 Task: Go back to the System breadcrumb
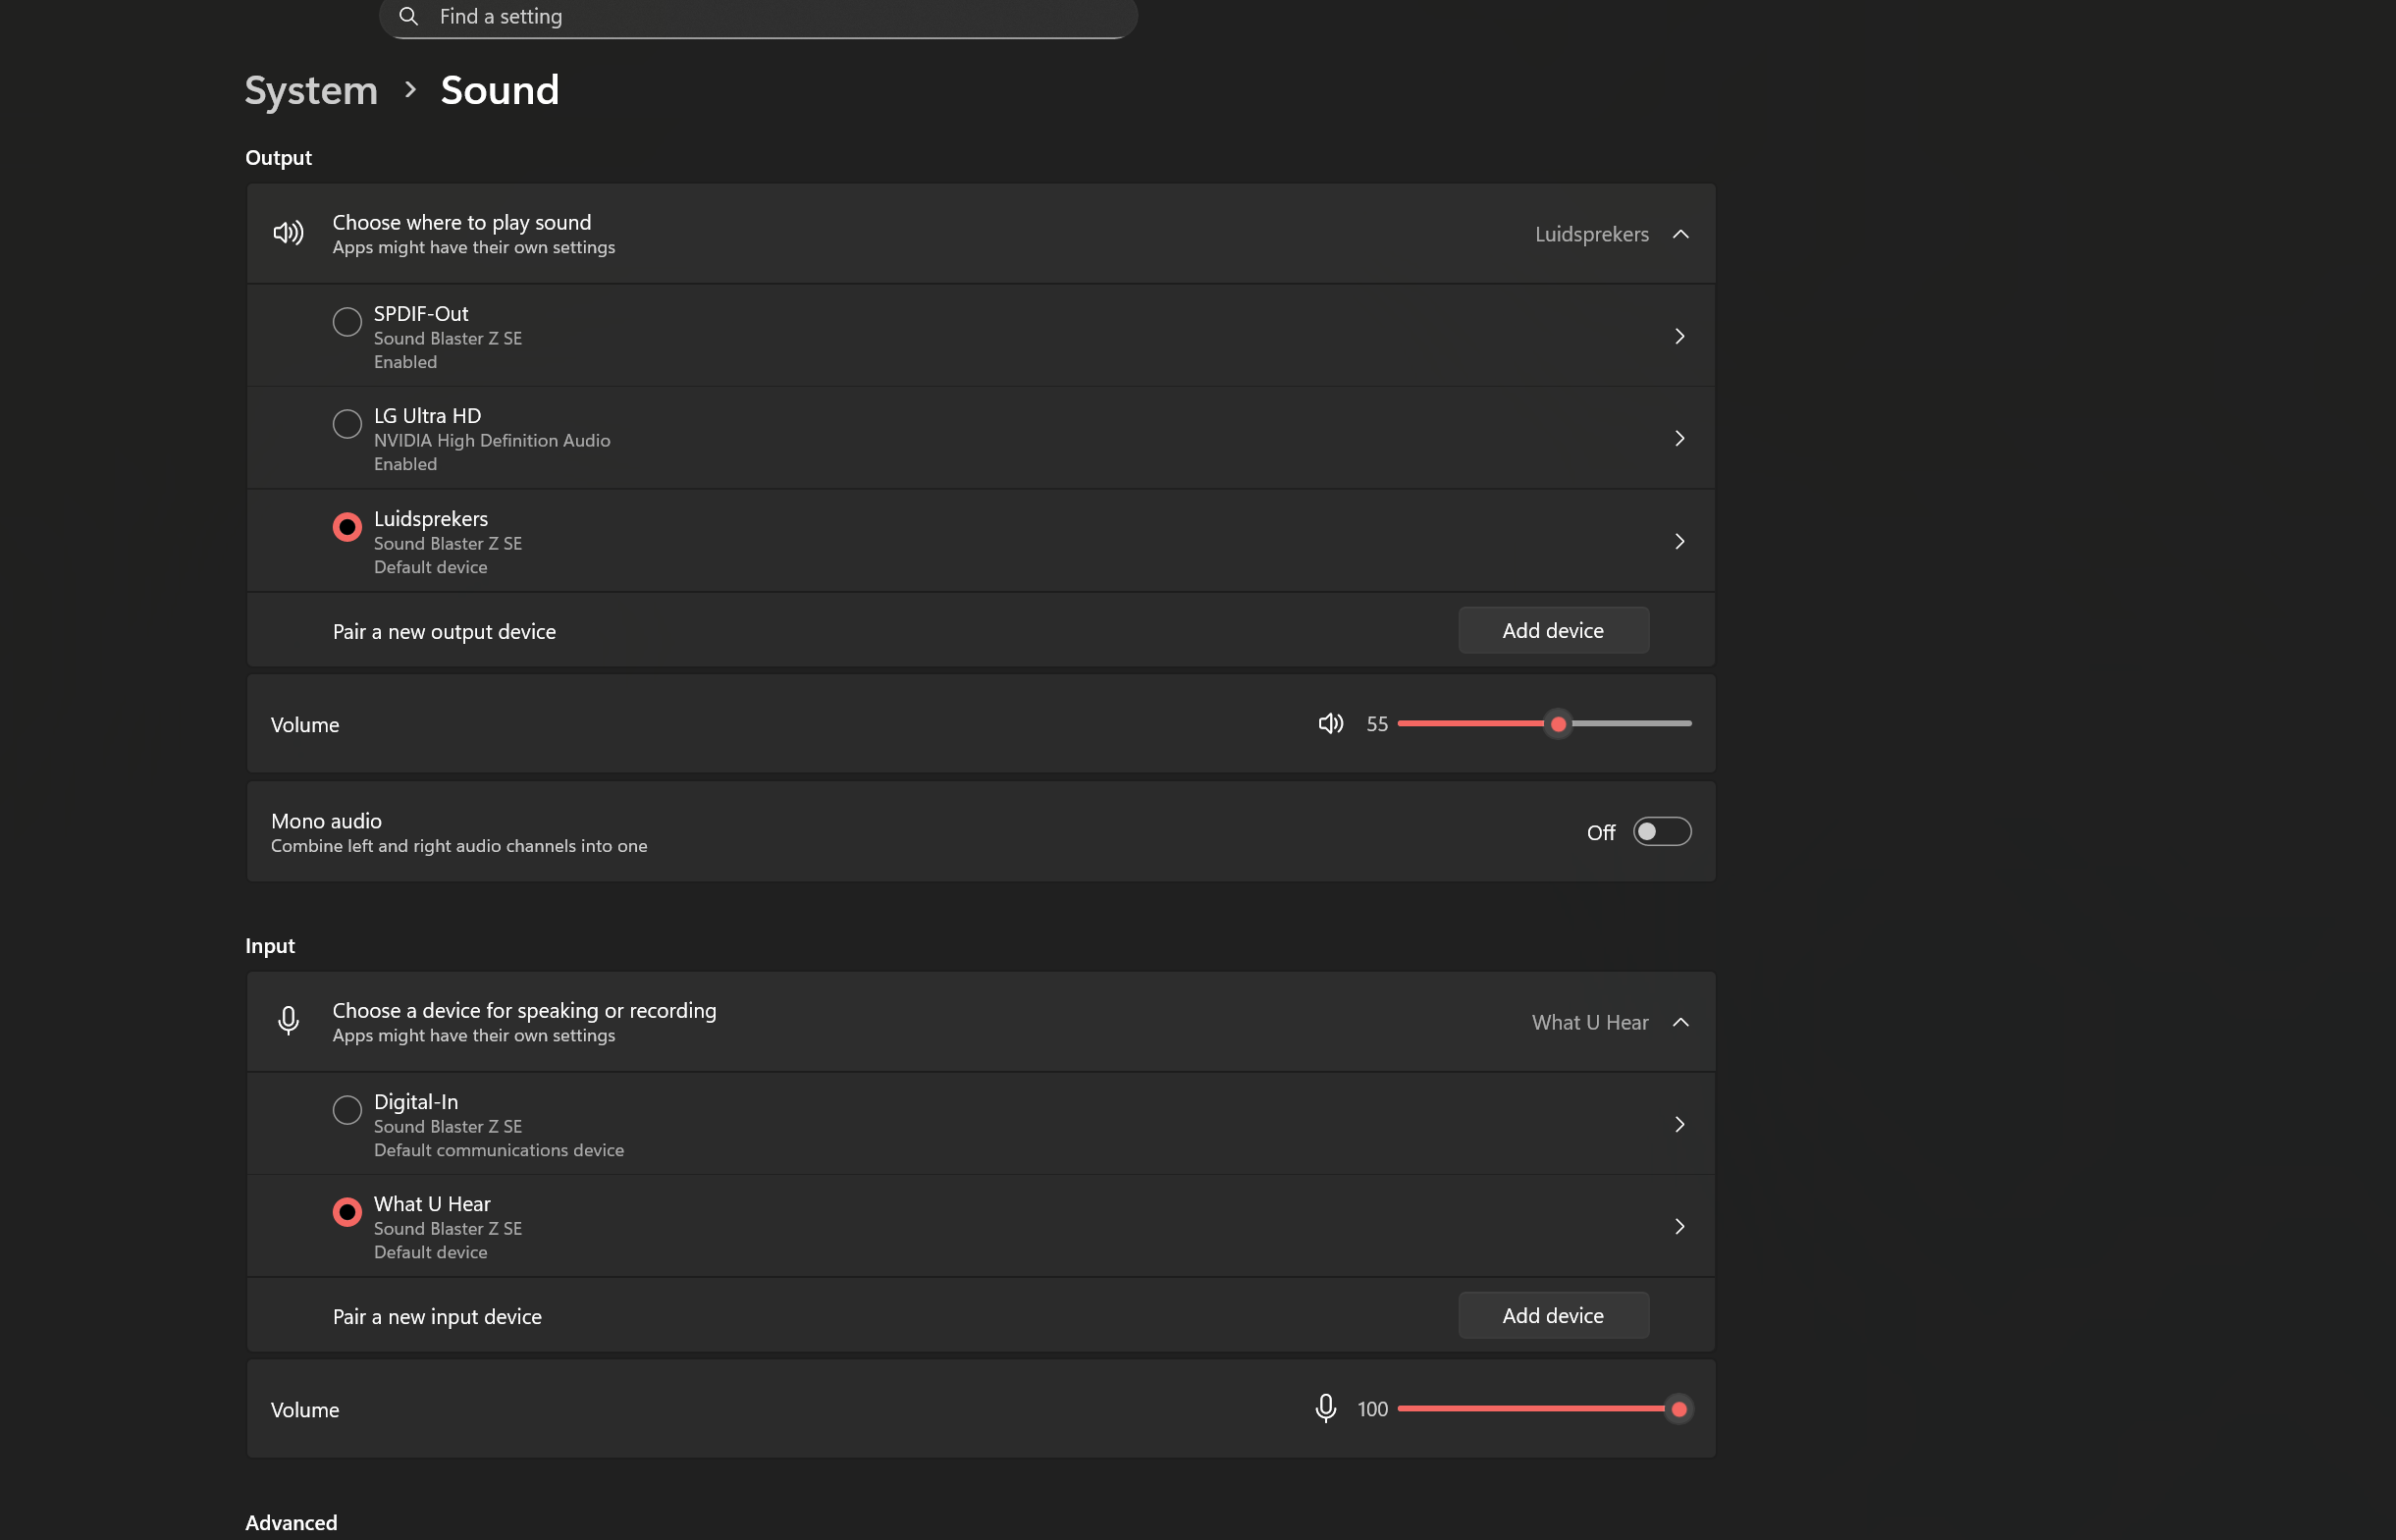point(311,90)
